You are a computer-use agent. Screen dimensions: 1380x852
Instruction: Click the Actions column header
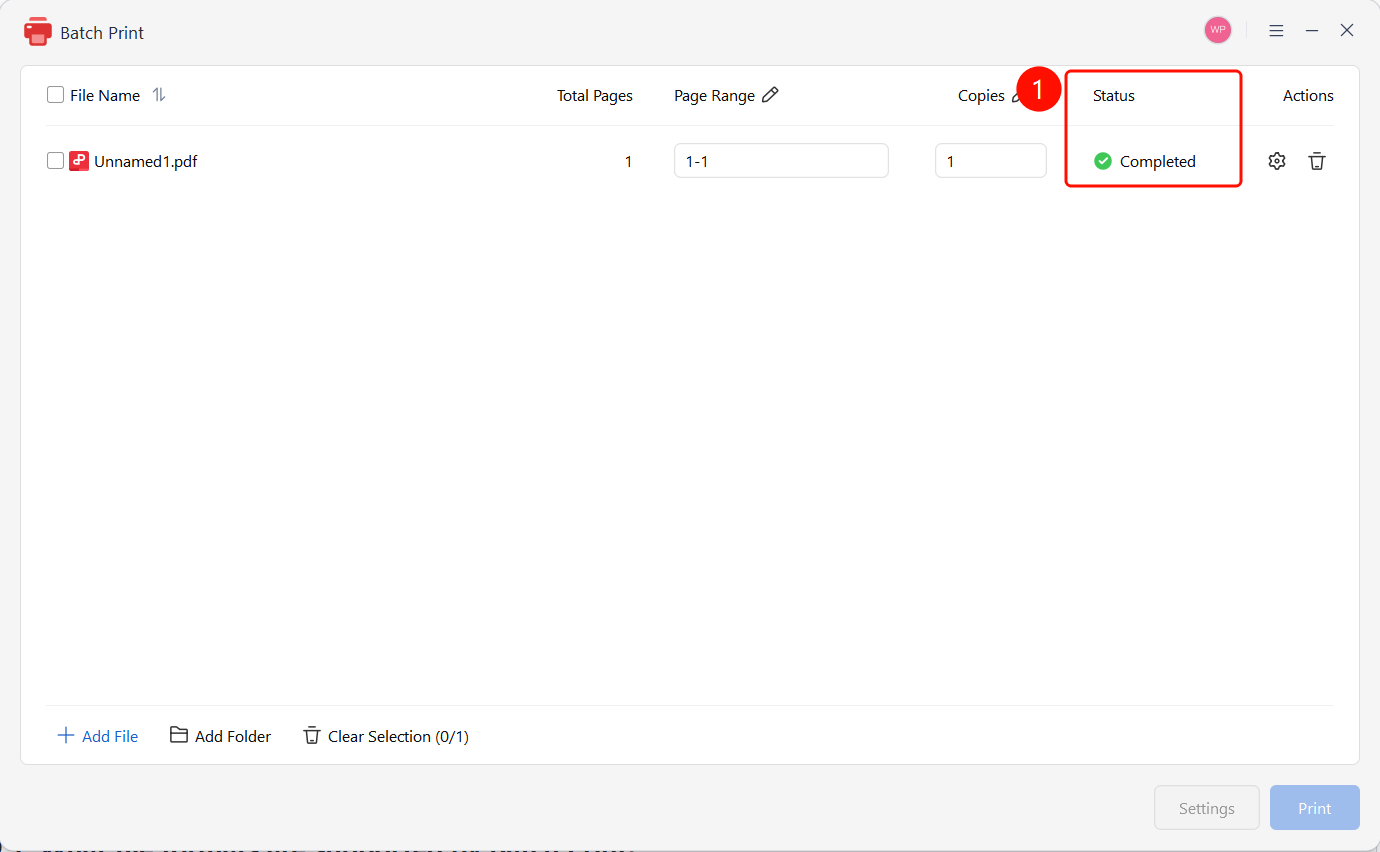point(1308,96)
